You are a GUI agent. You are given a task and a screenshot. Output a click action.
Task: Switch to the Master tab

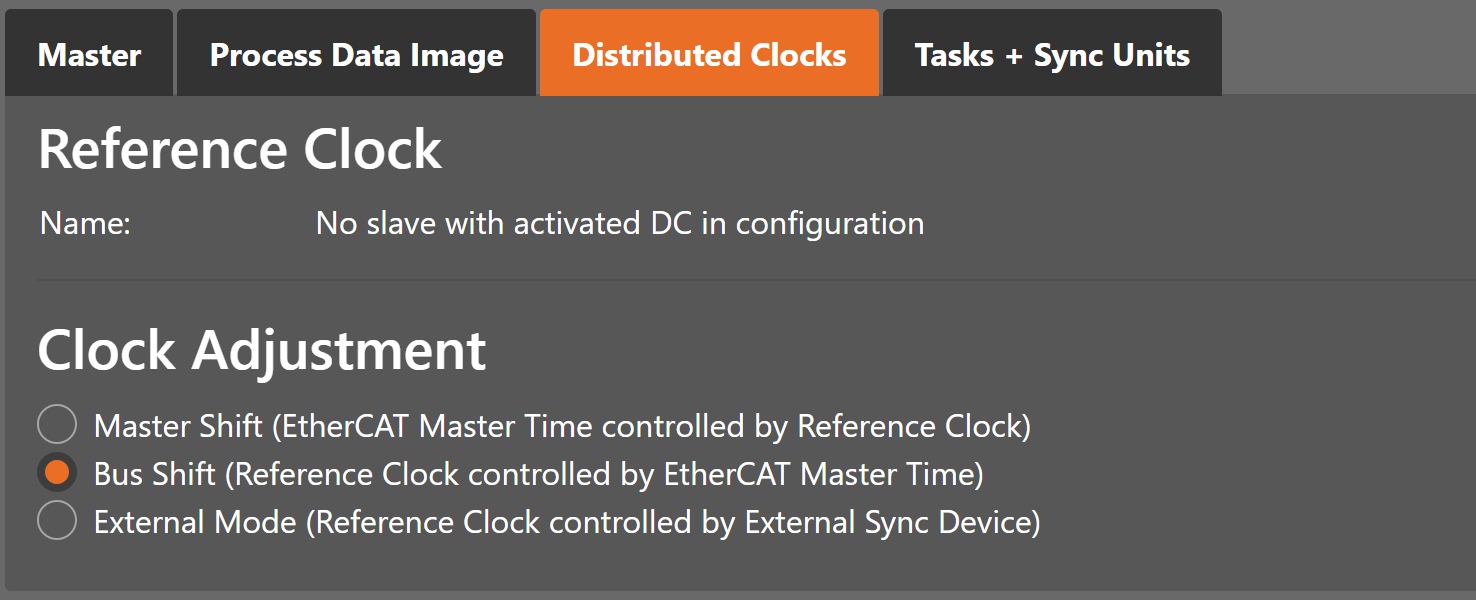pos(88,55)
